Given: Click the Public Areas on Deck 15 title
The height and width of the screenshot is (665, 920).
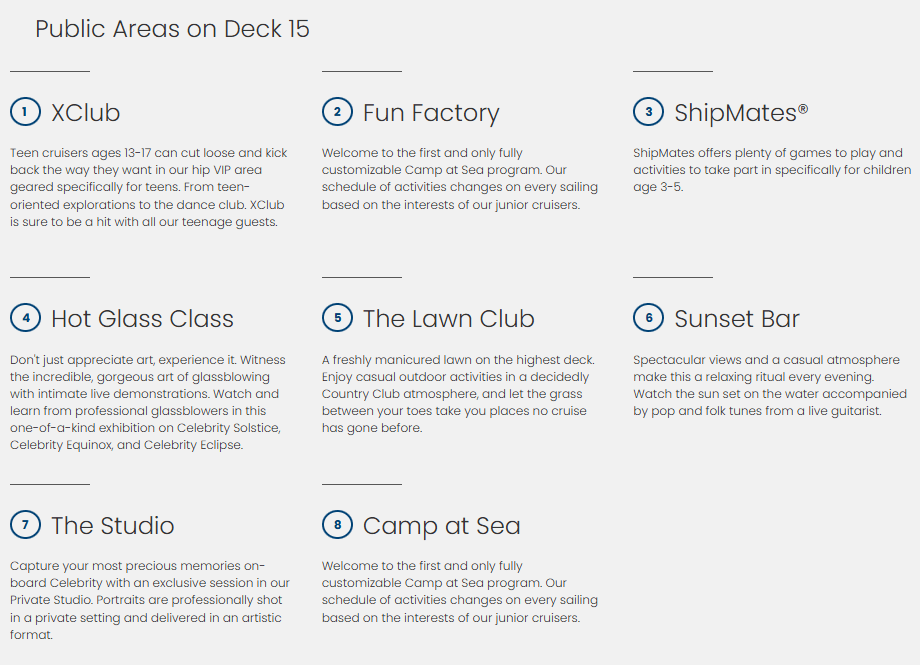Looking at the screenshot, I should tap(172, 29).
